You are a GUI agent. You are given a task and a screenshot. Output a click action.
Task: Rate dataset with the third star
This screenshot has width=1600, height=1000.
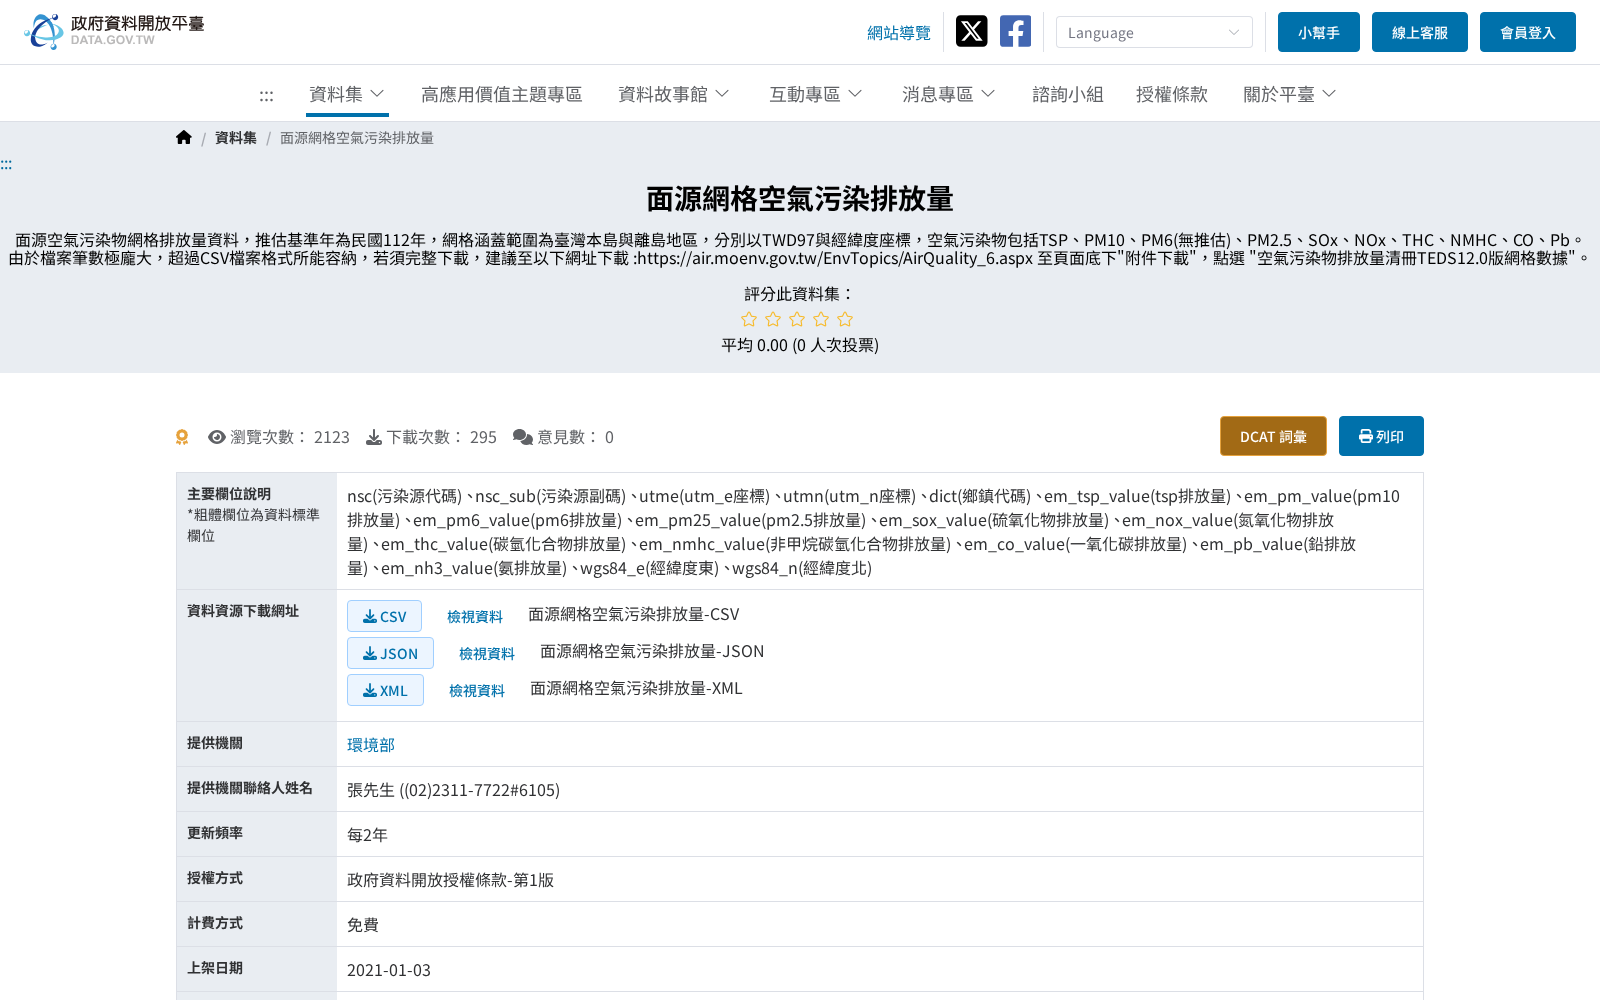click(797, 319)
